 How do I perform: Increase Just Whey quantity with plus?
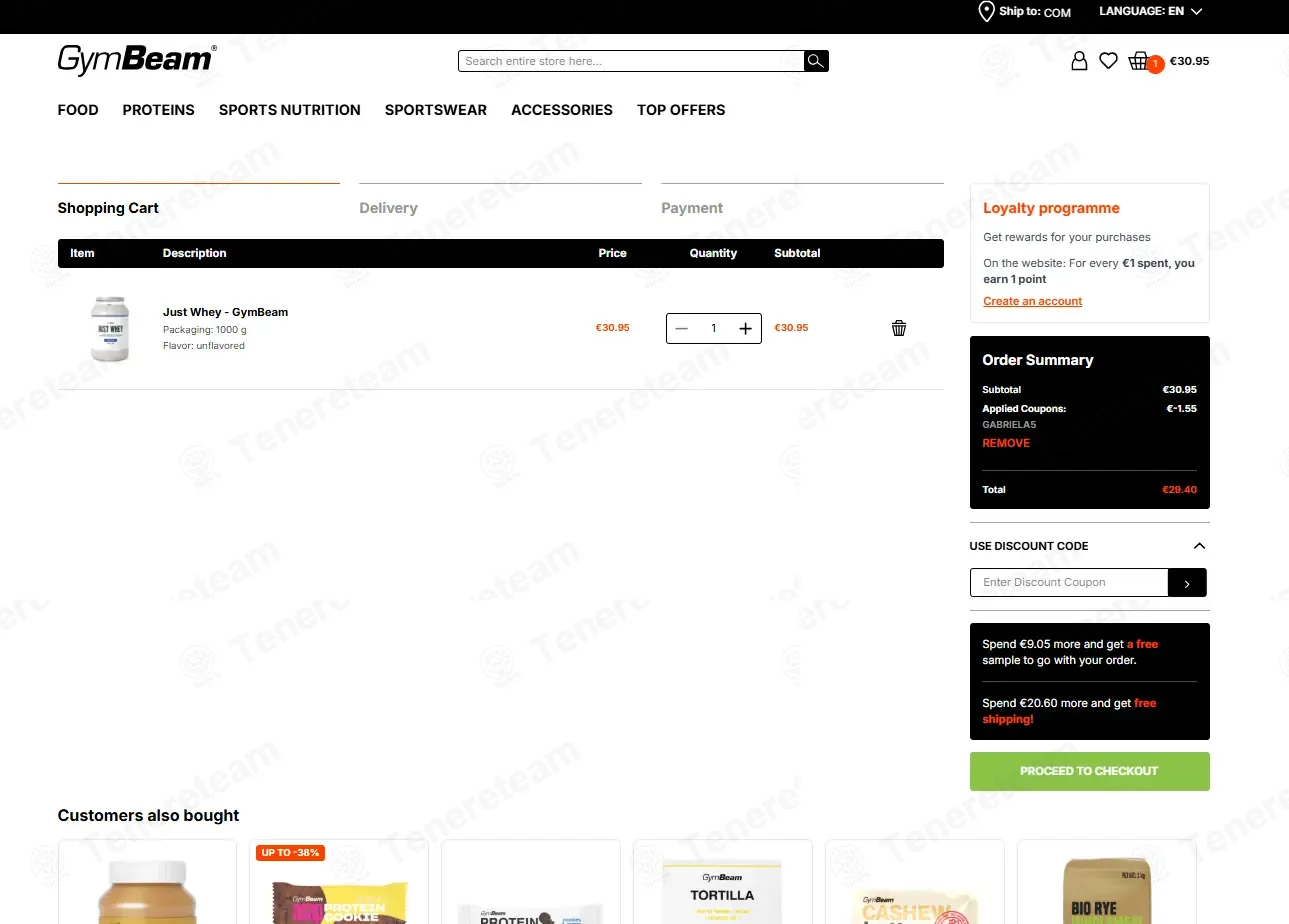click(x=745, y=328)
